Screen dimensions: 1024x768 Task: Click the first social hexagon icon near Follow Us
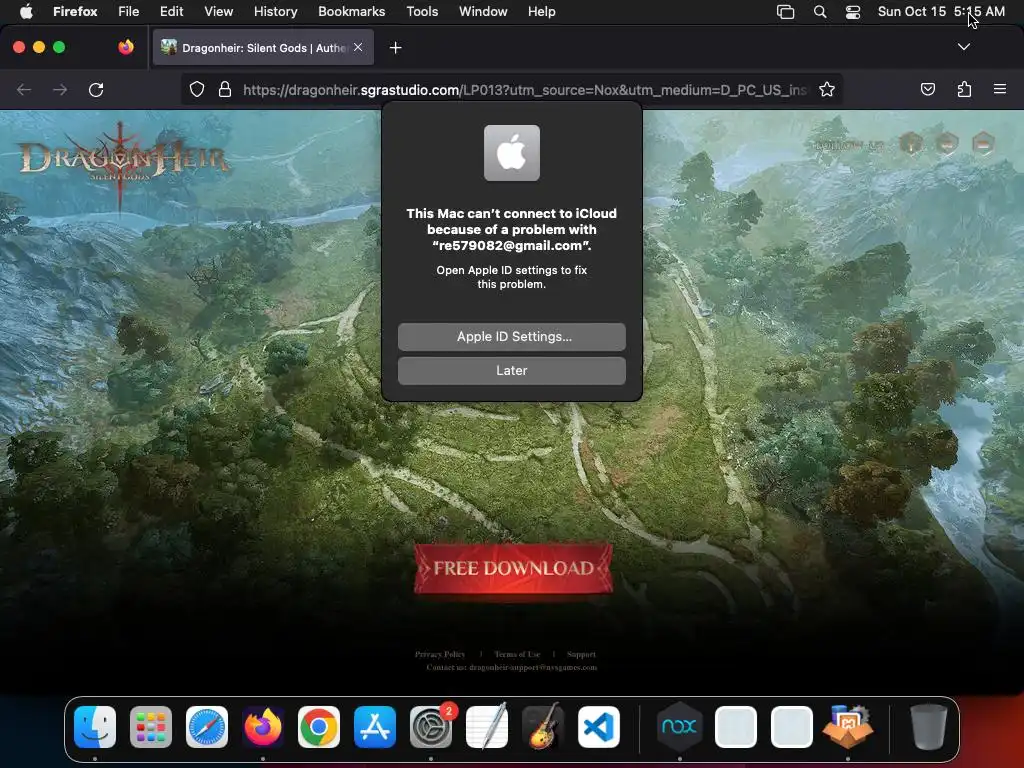pyautogui.click(x=911, y=143)
